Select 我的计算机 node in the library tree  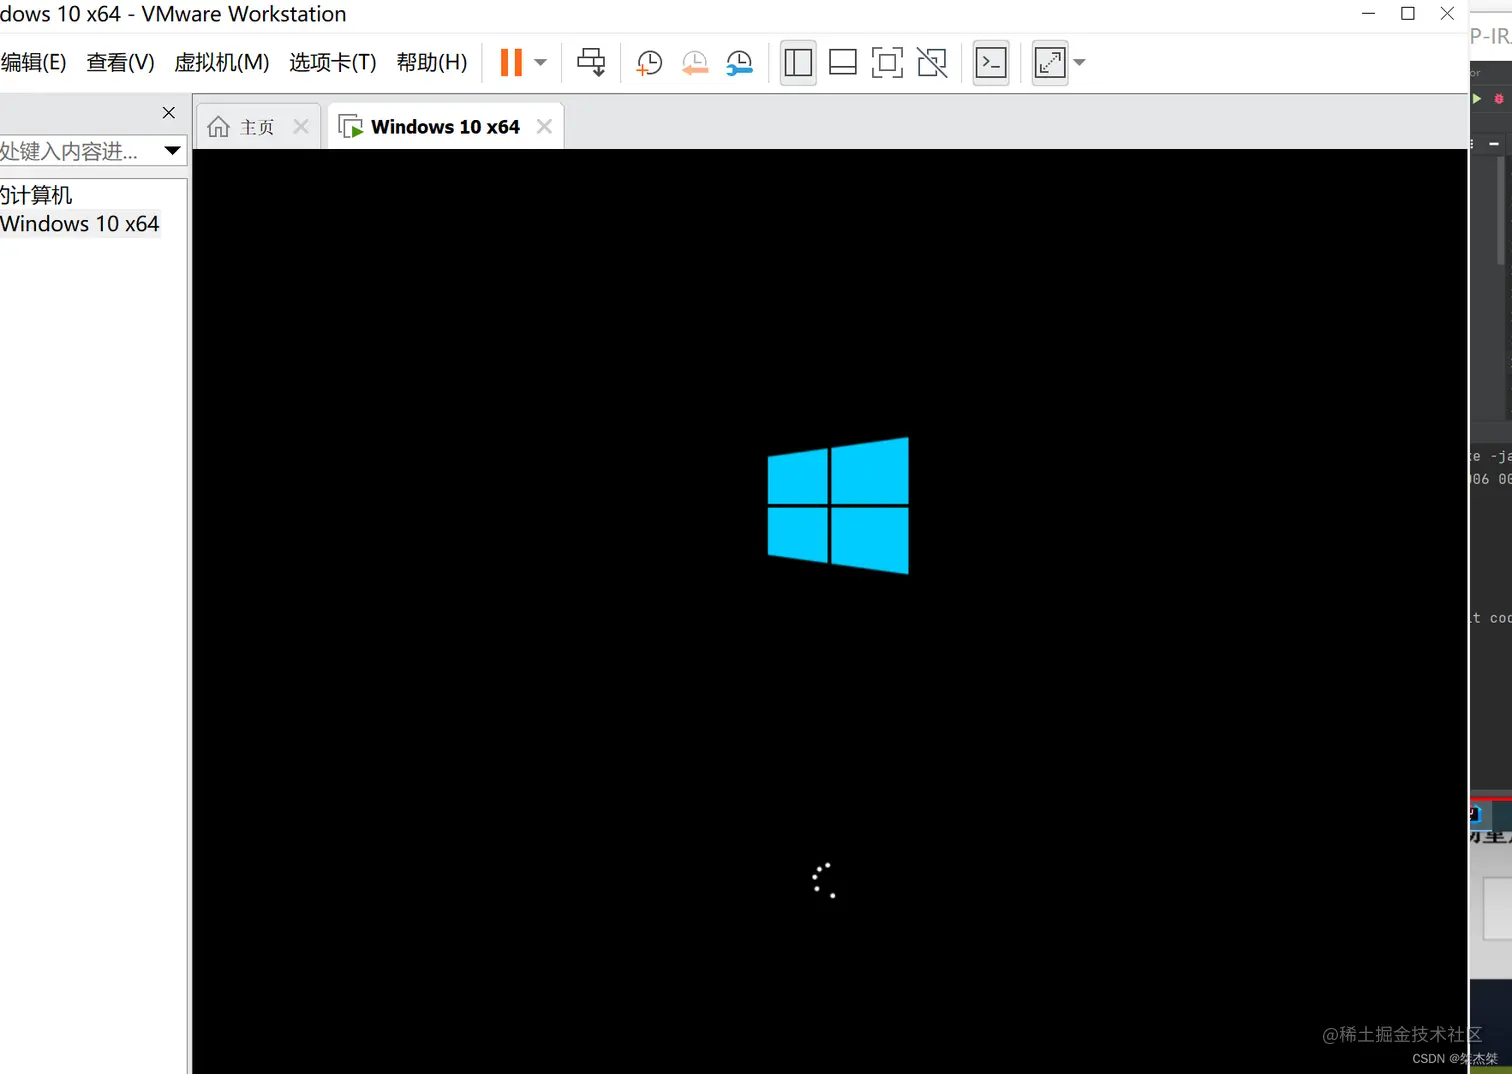pyautogui.click(x=36, y=195)
